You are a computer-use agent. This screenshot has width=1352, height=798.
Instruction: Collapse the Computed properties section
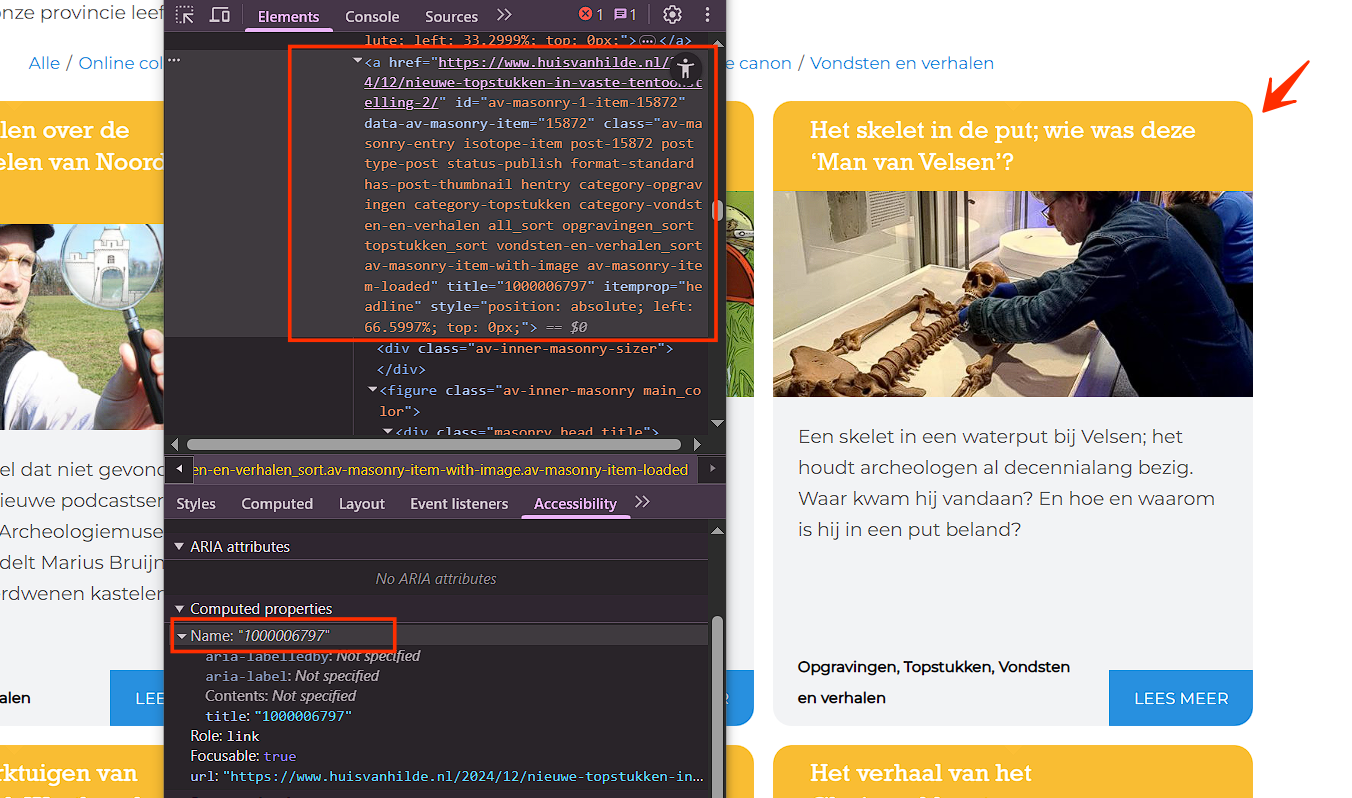180,609
